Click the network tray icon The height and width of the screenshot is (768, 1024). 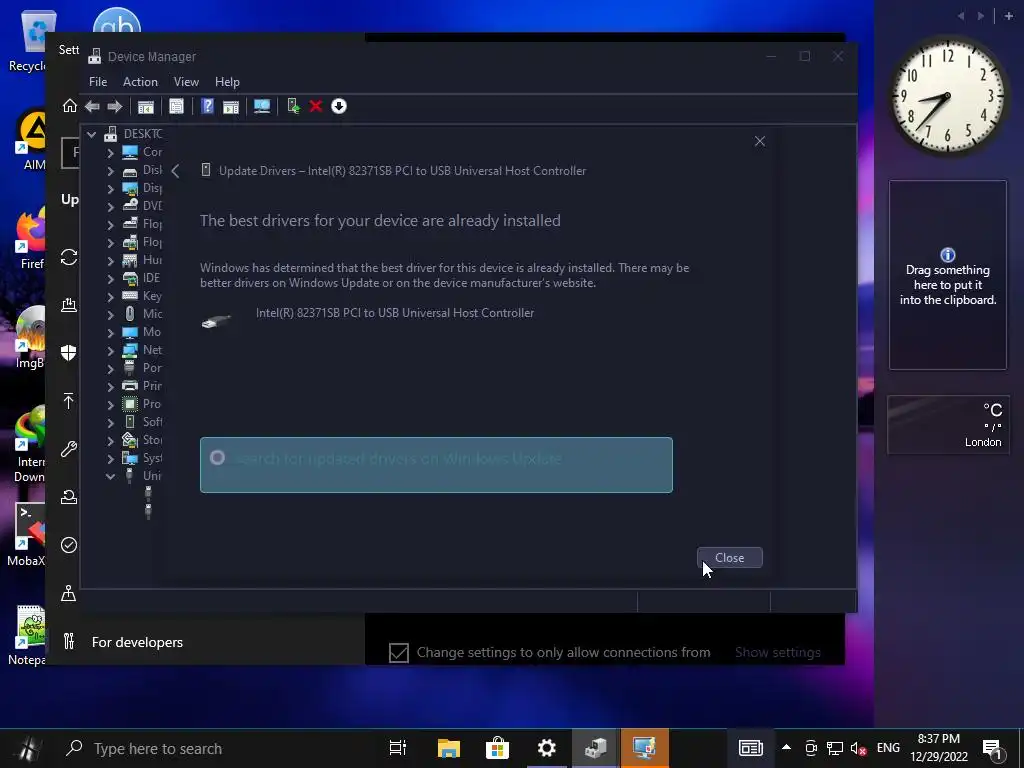tap(835, 748)
